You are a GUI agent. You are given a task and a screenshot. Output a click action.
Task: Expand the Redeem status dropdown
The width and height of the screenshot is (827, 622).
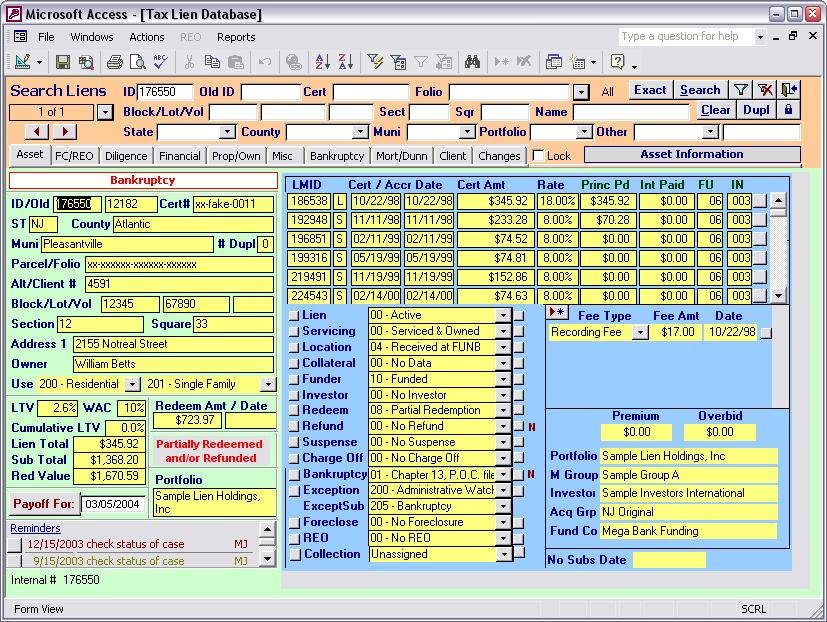pyautogui.click(x=504, y=410)
